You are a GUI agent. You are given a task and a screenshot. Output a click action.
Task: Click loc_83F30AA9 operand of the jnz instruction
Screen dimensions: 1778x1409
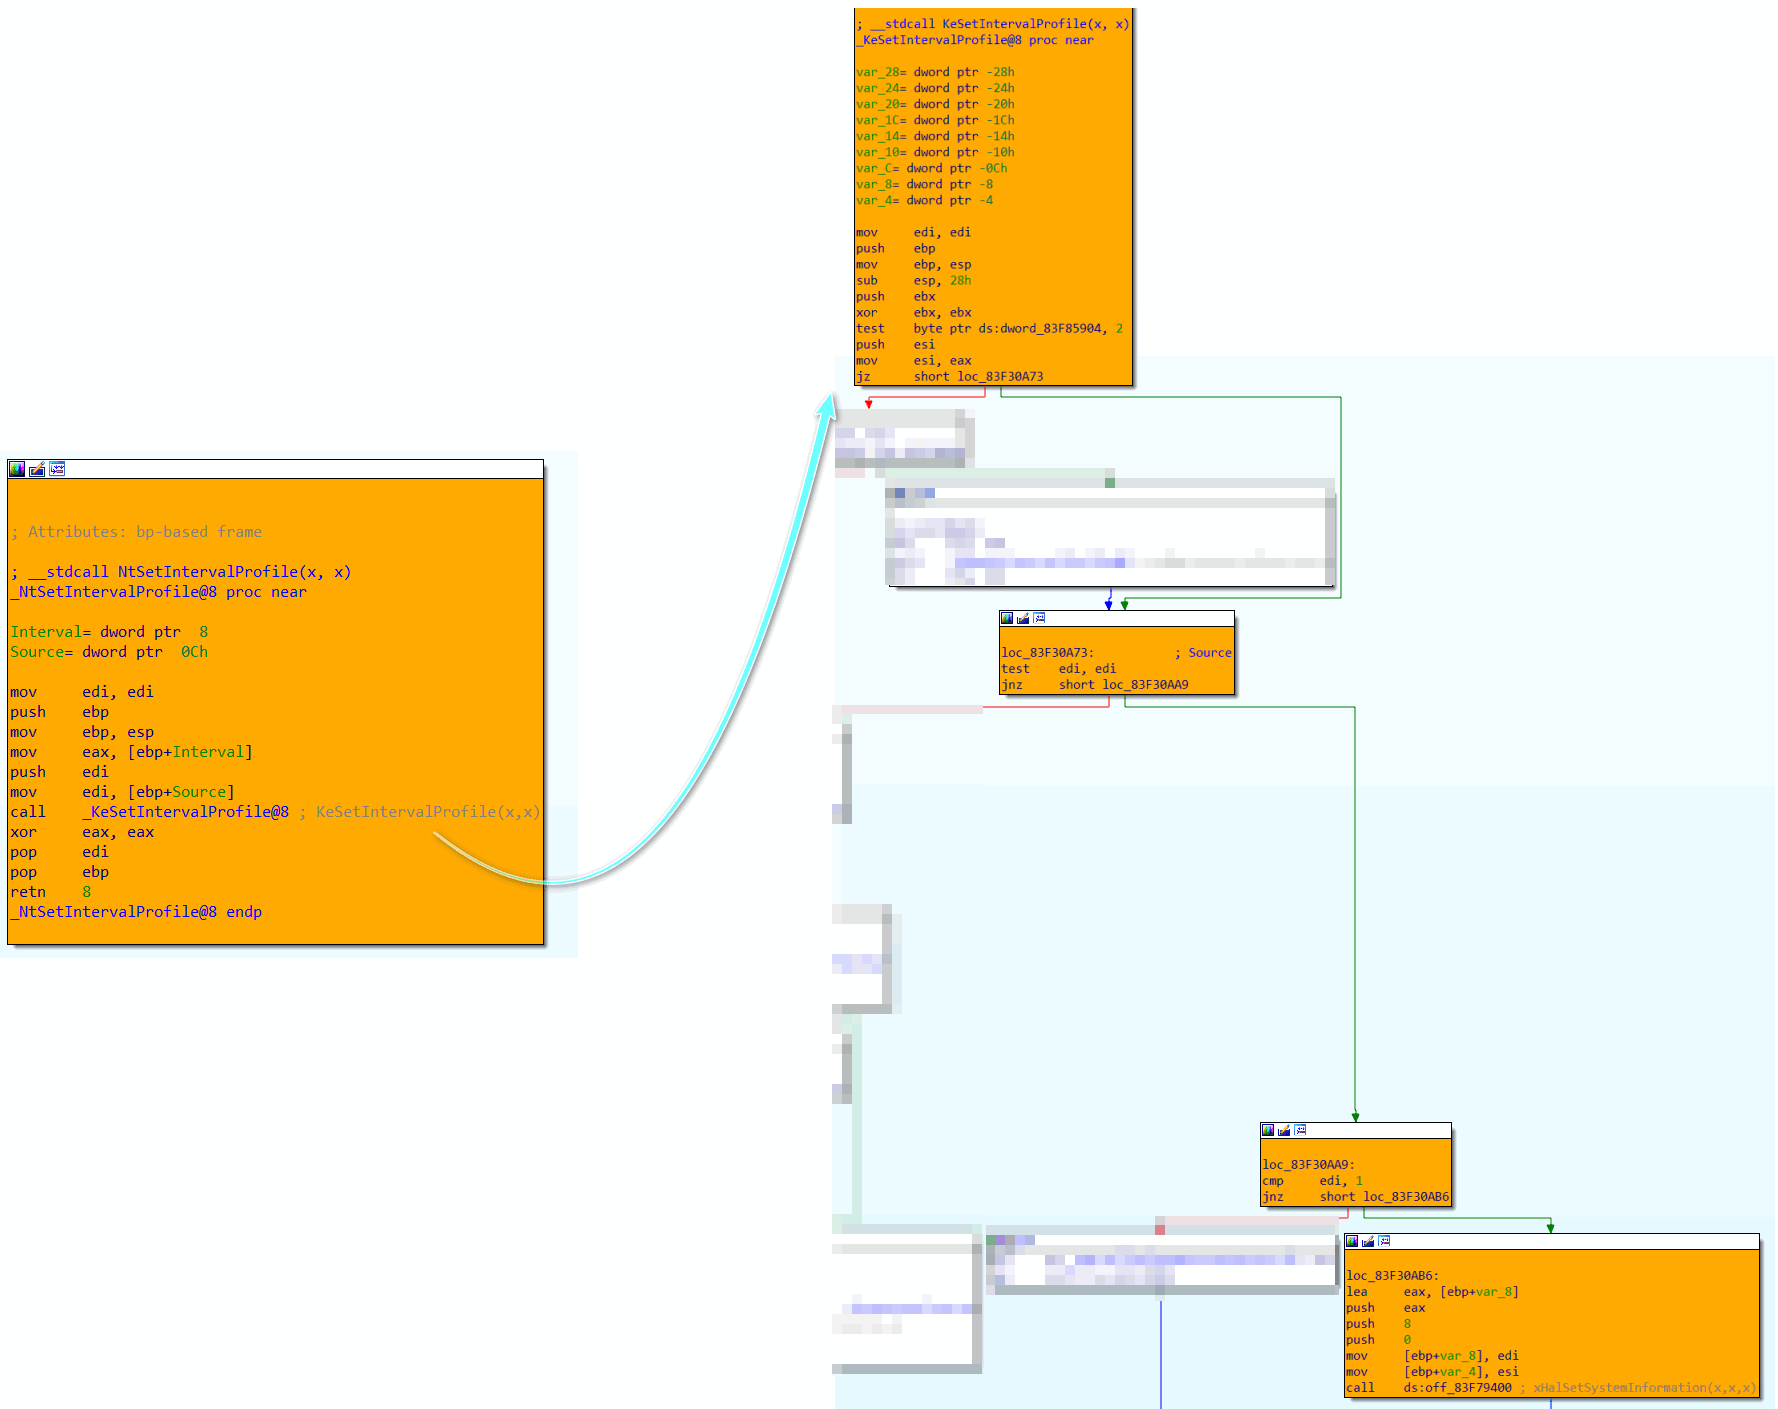click(1145, 685)
